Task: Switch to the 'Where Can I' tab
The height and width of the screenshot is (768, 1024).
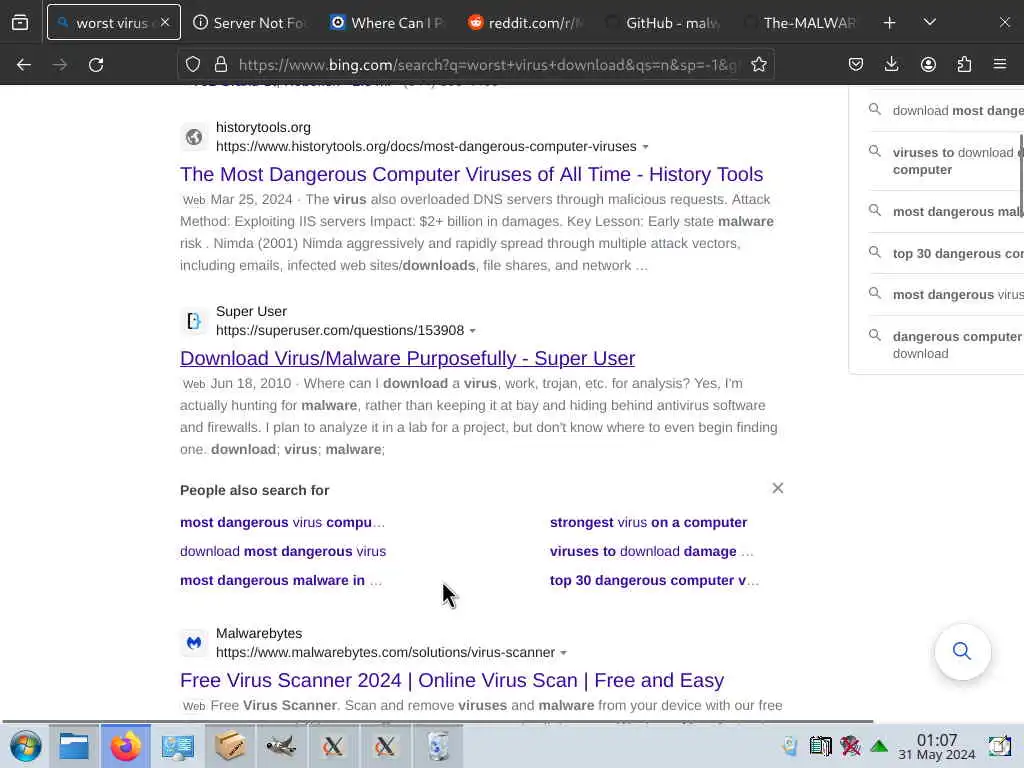Action: point(387,23)
